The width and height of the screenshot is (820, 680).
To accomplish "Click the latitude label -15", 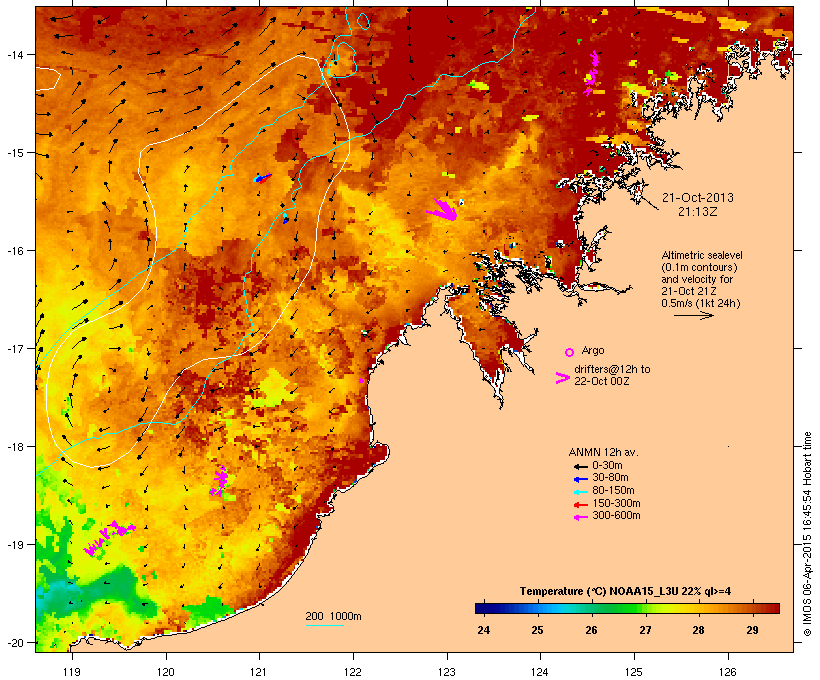I will 14,153.
